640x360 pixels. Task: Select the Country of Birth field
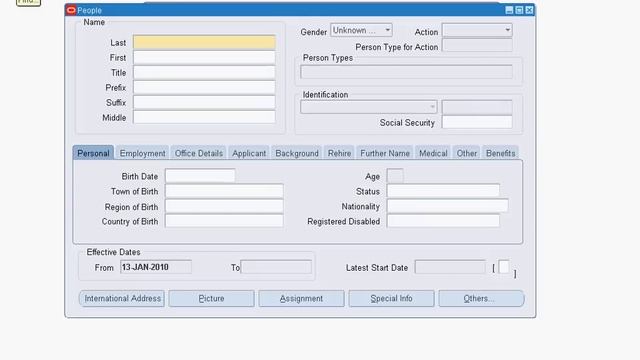tap(224, 221)
